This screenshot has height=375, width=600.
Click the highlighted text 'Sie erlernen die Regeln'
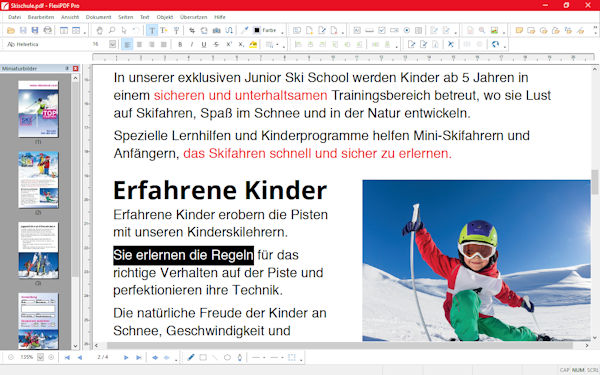click(183, 255)
